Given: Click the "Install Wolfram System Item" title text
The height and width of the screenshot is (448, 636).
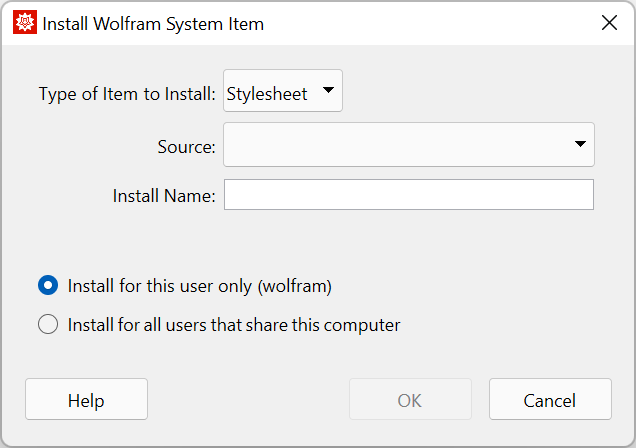Looking at the screenshot, I should pos(153,23).
